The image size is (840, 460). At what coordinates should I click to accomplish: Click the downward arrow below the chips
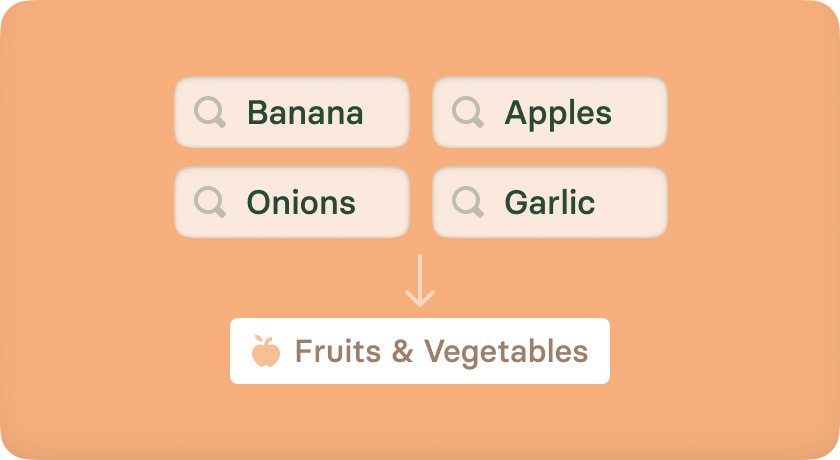tap(420, 280)
